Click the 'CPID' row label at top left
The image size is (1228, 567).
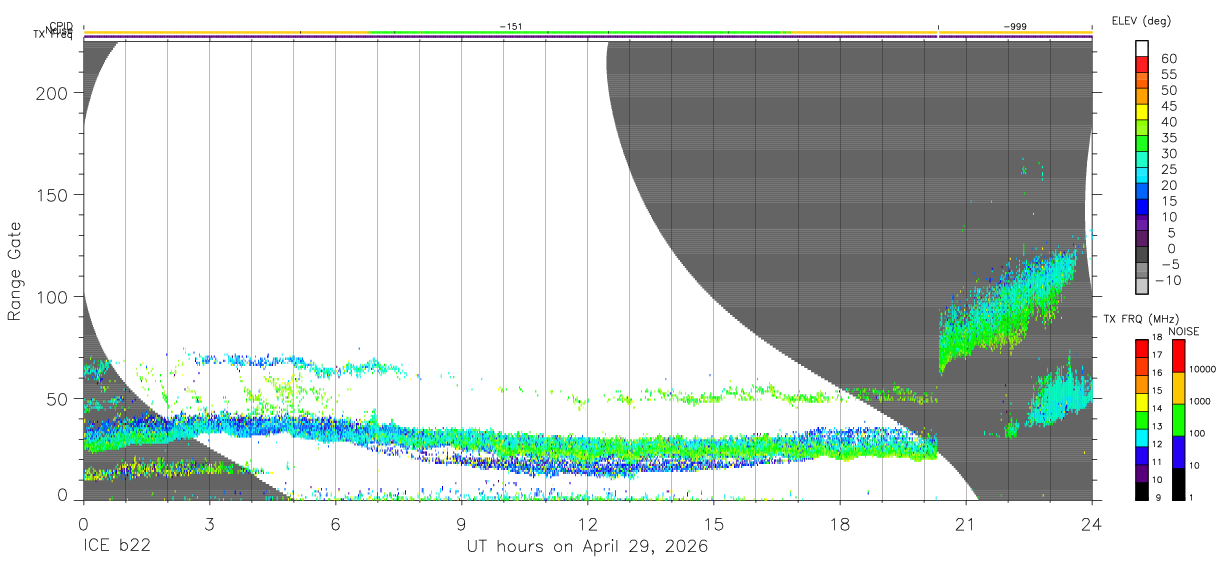[61, 26]
